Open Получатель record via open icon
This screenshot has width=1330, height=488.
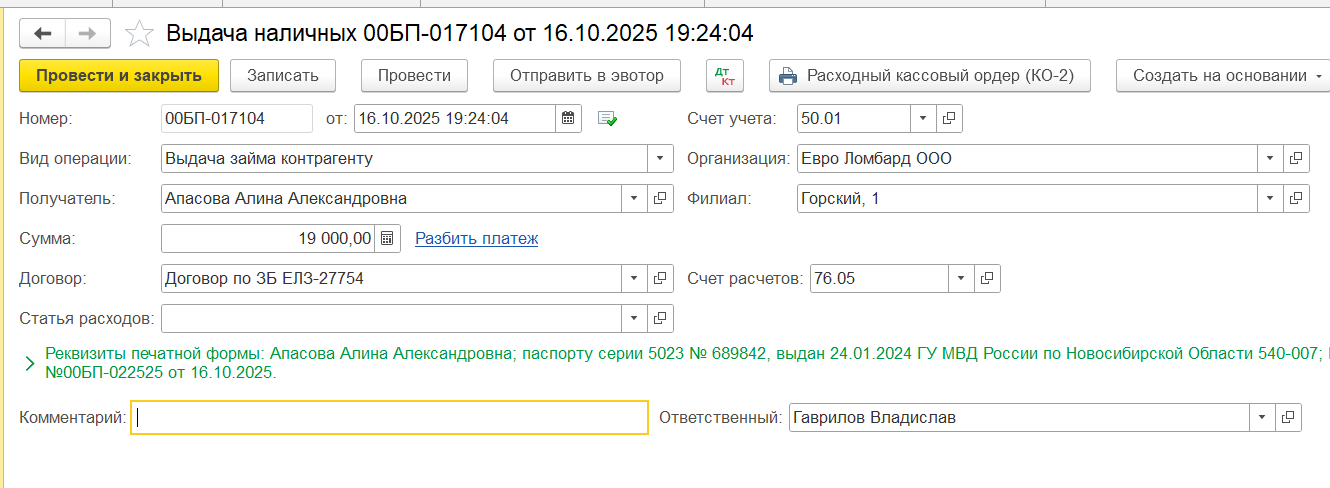660,198
